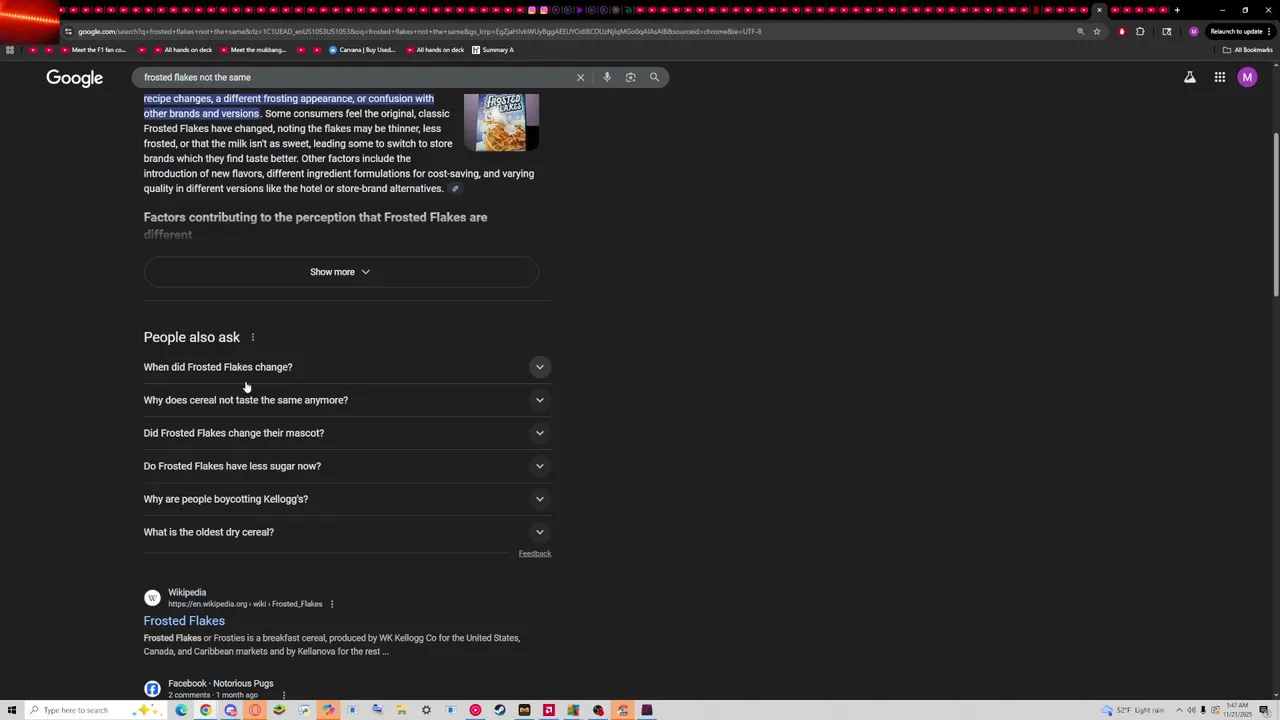Open the Google account avatar M
The image size is (1280, 720).
pyautogui.click(x=1247, y=77)
